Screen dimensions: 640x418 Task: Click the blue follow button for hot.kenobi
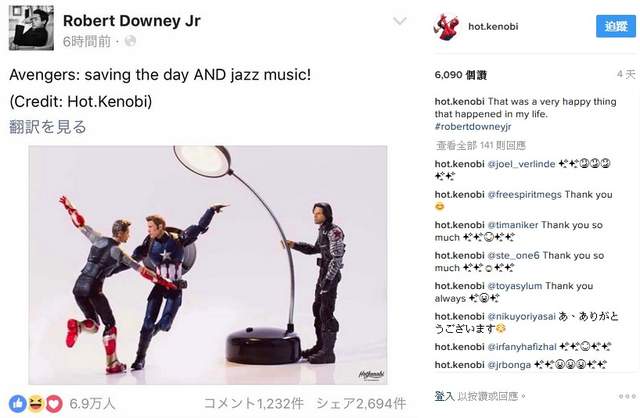pyautogui.click(x=616, y=27)
